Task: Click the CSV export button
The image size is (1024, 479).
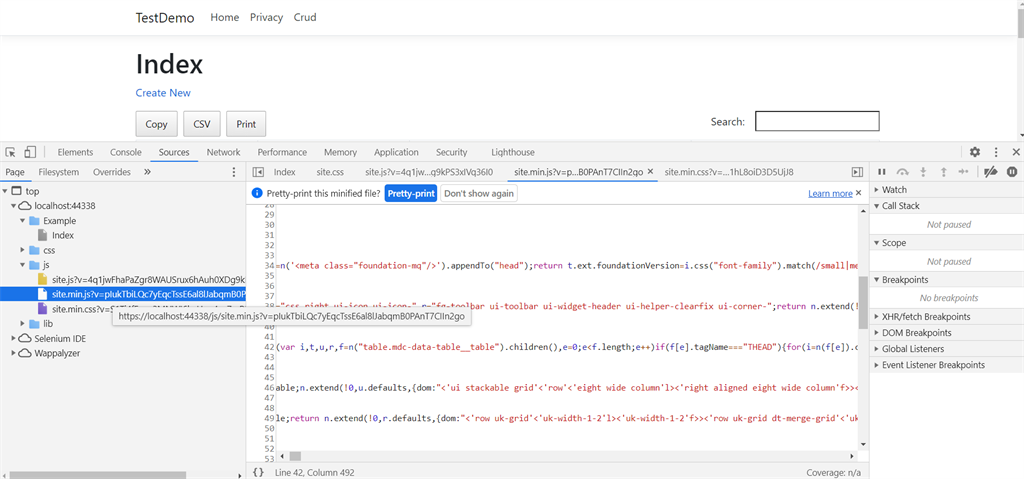Action: (202, 124)
